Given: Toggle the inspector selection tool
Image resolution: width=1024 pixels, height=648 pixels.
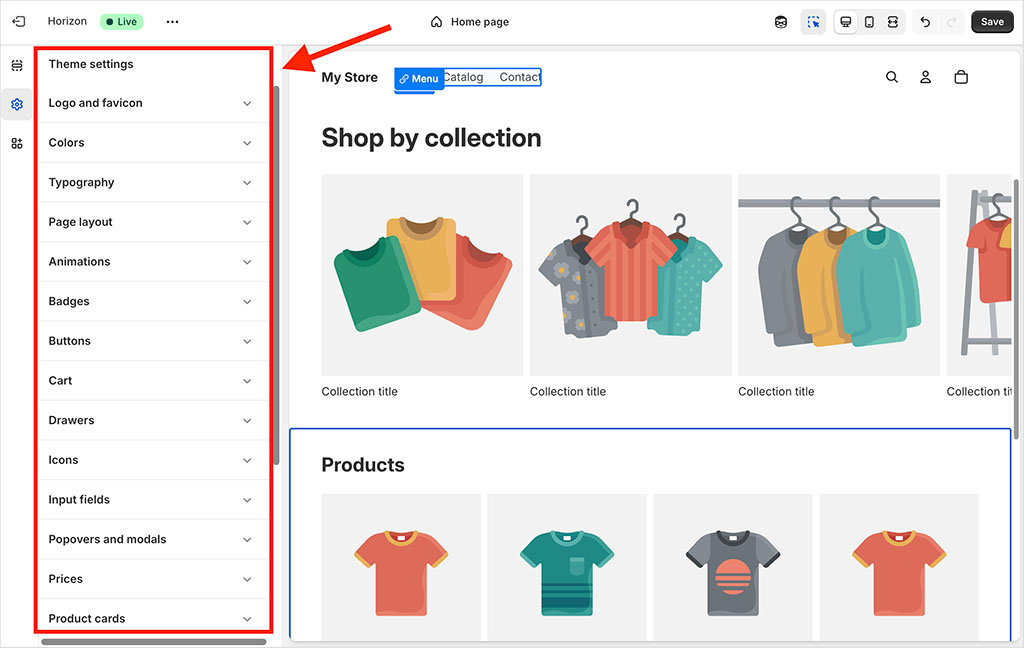Looking at the screenshot, I should tap(814, 22).
